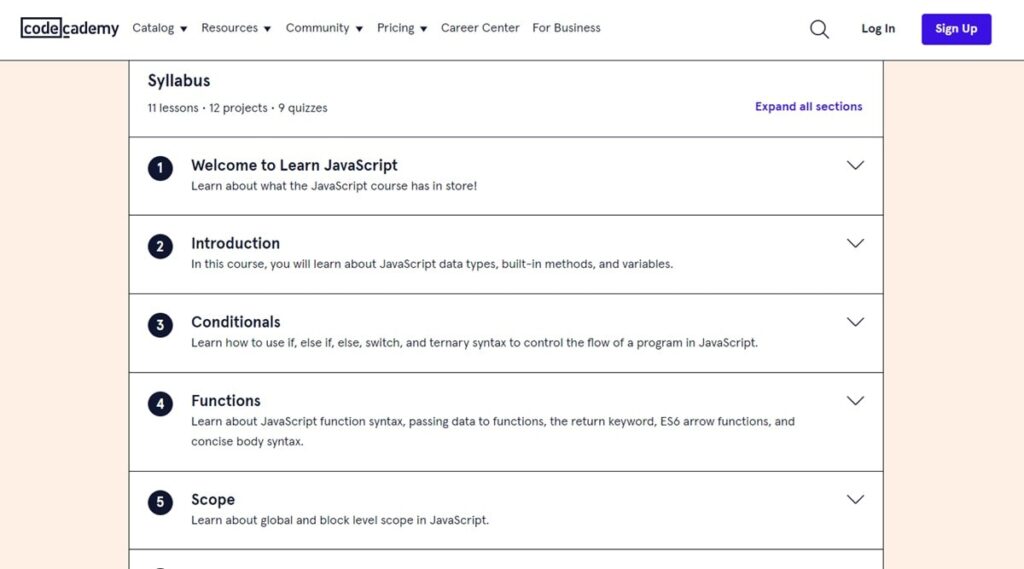Image resolution: width=1024 pixels, height=569 pixels.
Task: Click the number 3 circle badge
Action: [x=160, y=325]
